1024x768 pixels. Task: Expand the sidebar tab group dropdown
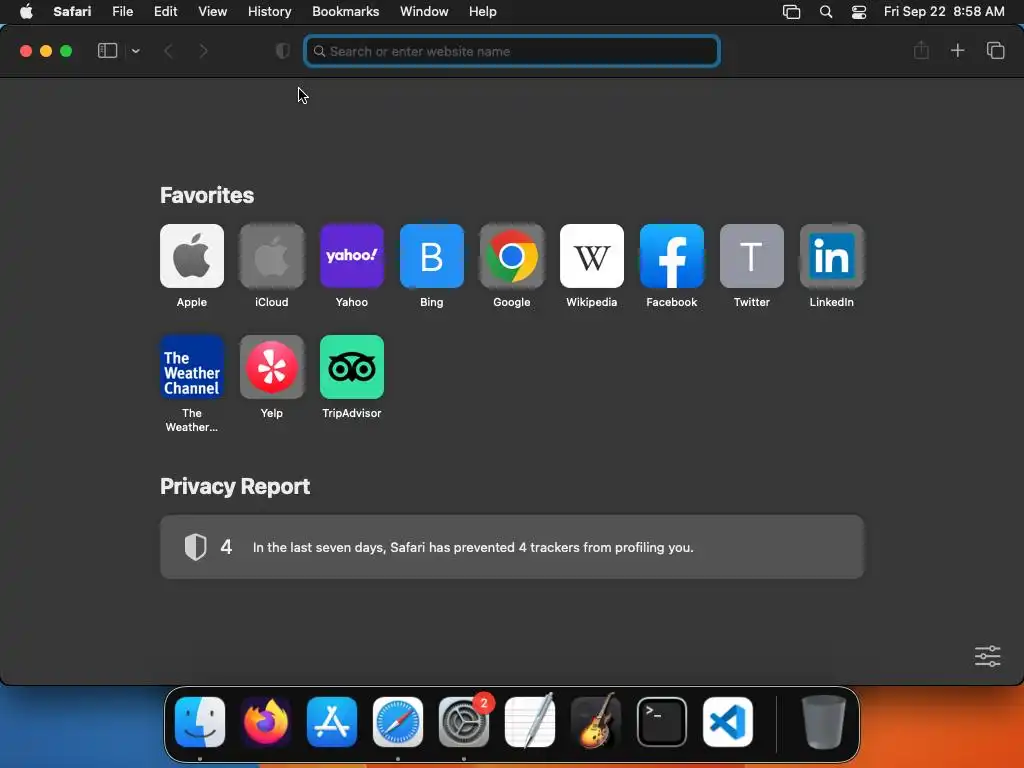coord(136,51)
